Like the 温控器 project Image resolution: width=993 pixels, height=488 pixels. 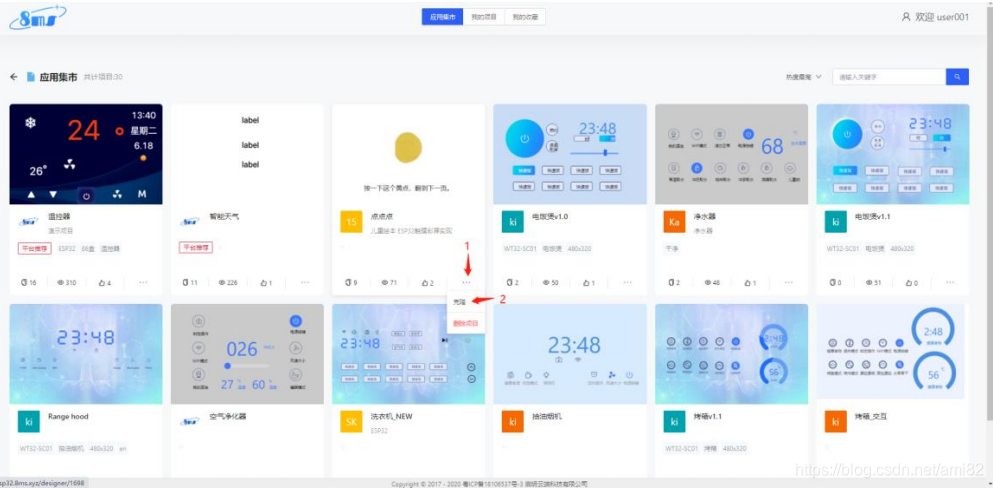coord(104,282)
